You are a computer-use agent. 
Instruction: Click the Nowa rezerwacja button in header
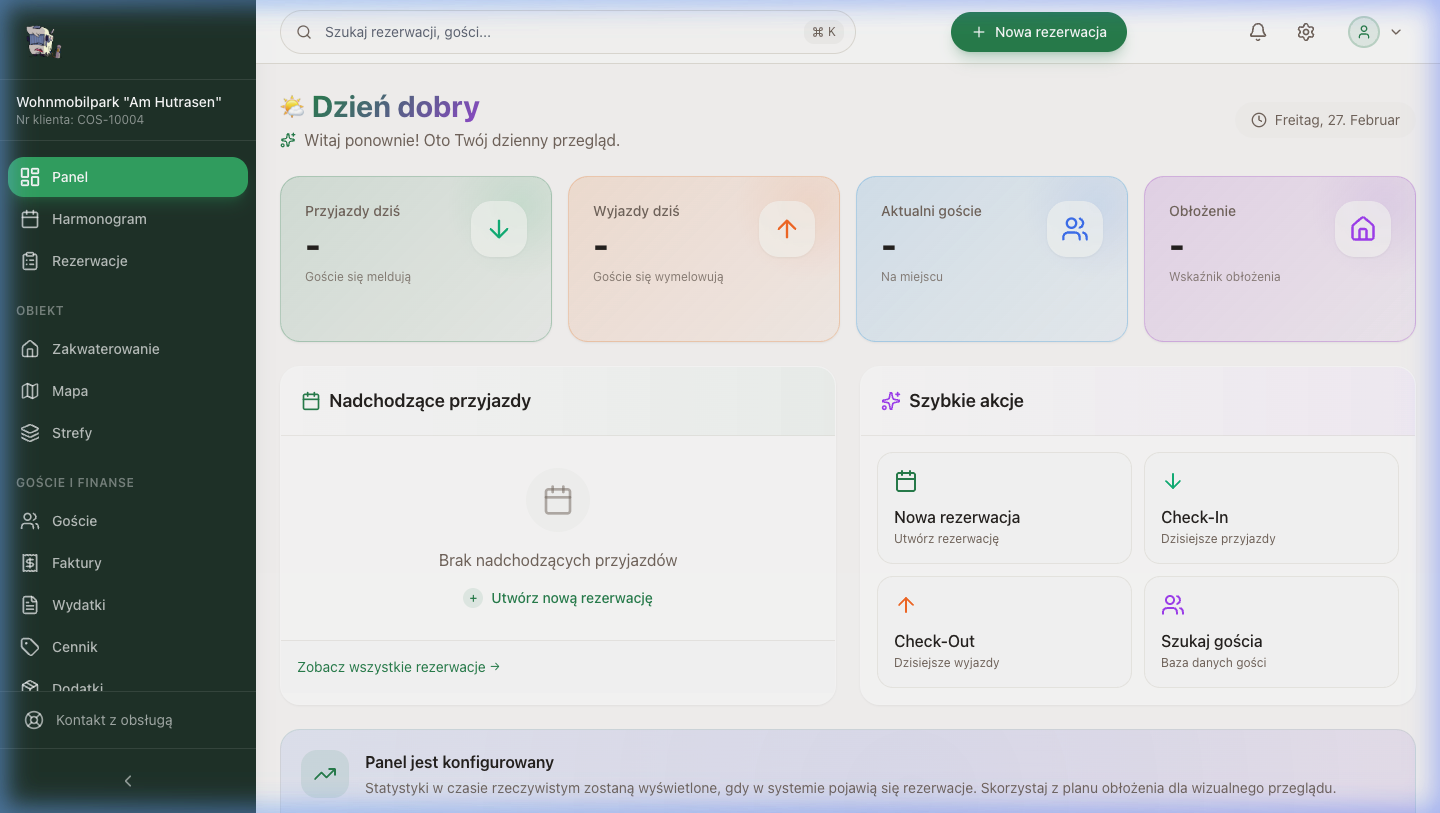(1038, 32)
